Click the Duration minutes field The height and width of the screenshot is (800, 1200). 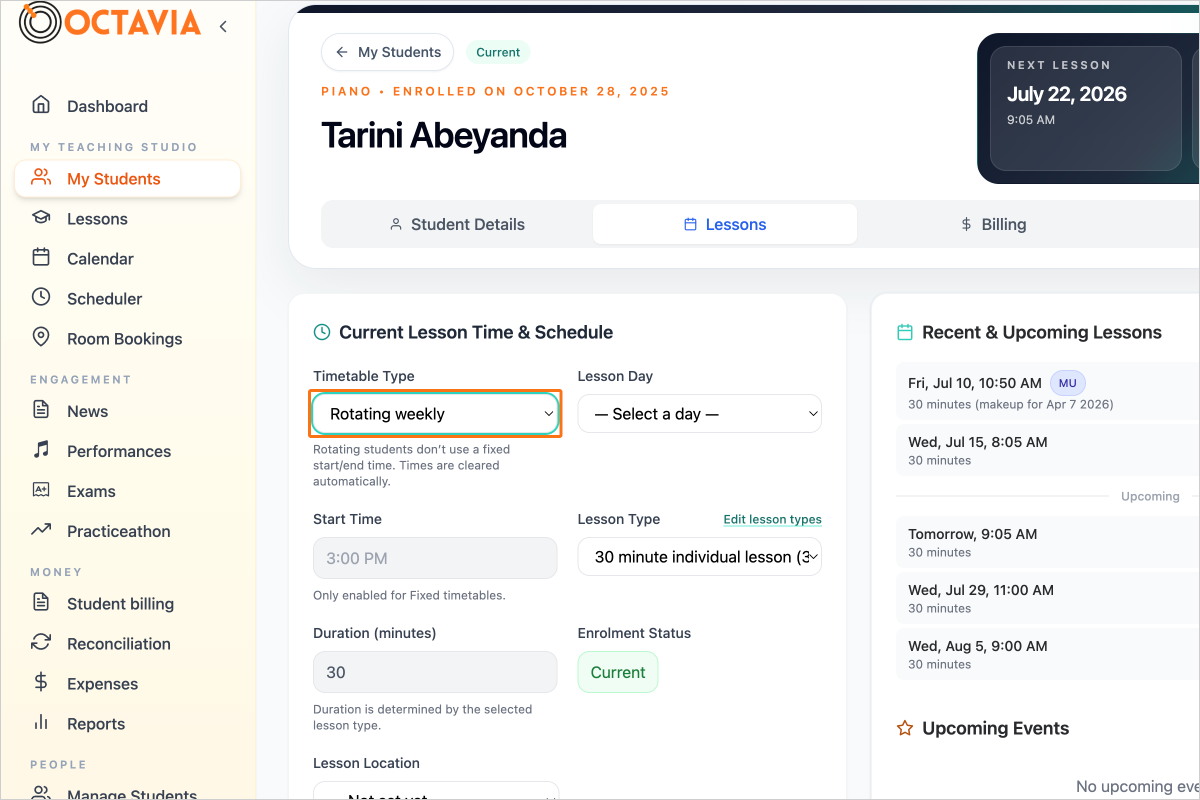coord(435,672)
